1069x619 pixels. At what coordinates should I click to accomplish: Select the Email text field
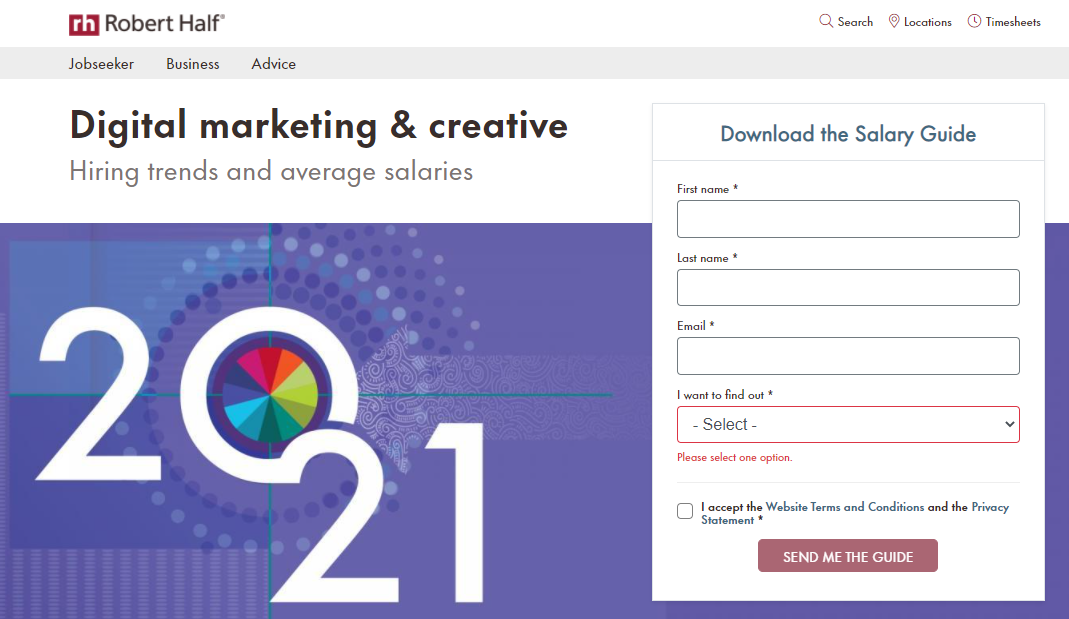tap(848, 356)
